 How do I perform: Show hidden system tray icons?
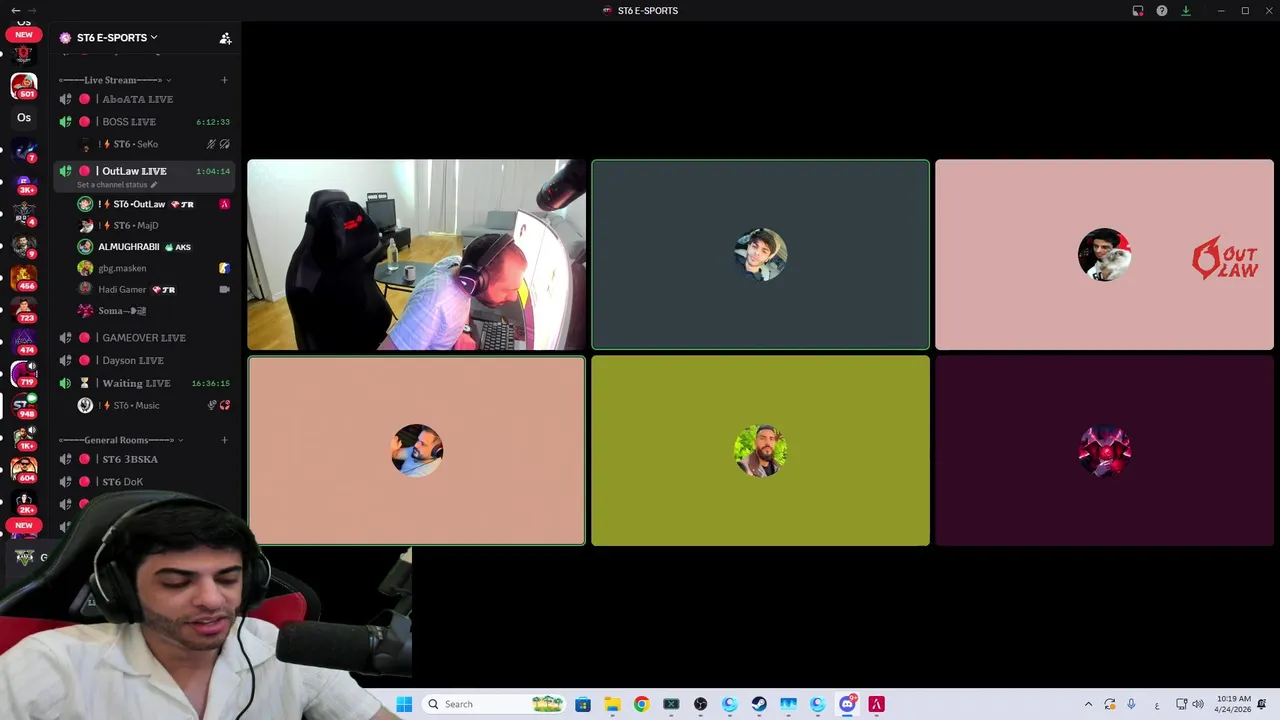1088,704
